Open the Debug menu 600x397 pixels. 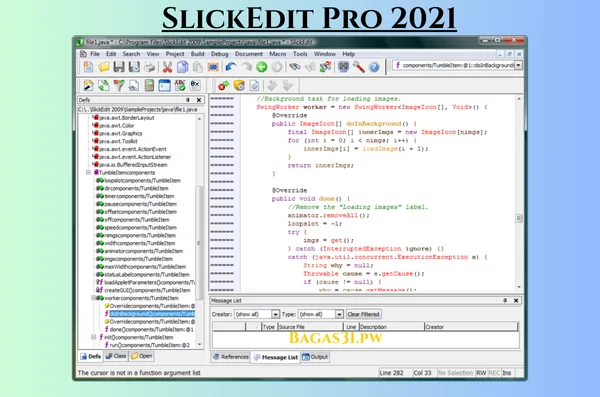219,54
